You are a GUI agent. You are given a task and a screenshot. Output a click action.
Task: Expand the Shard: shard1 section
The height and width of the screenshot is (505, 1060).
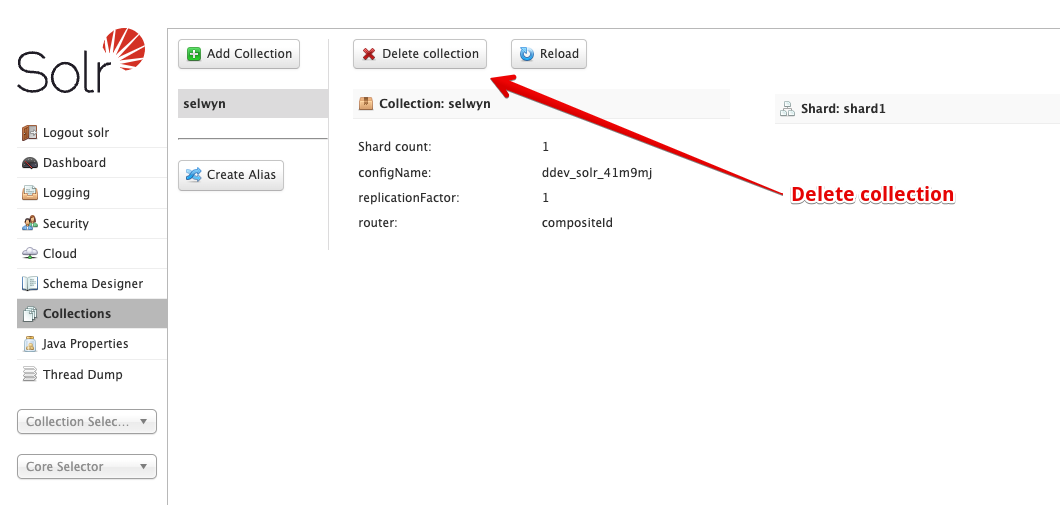[x=917, y=108]
